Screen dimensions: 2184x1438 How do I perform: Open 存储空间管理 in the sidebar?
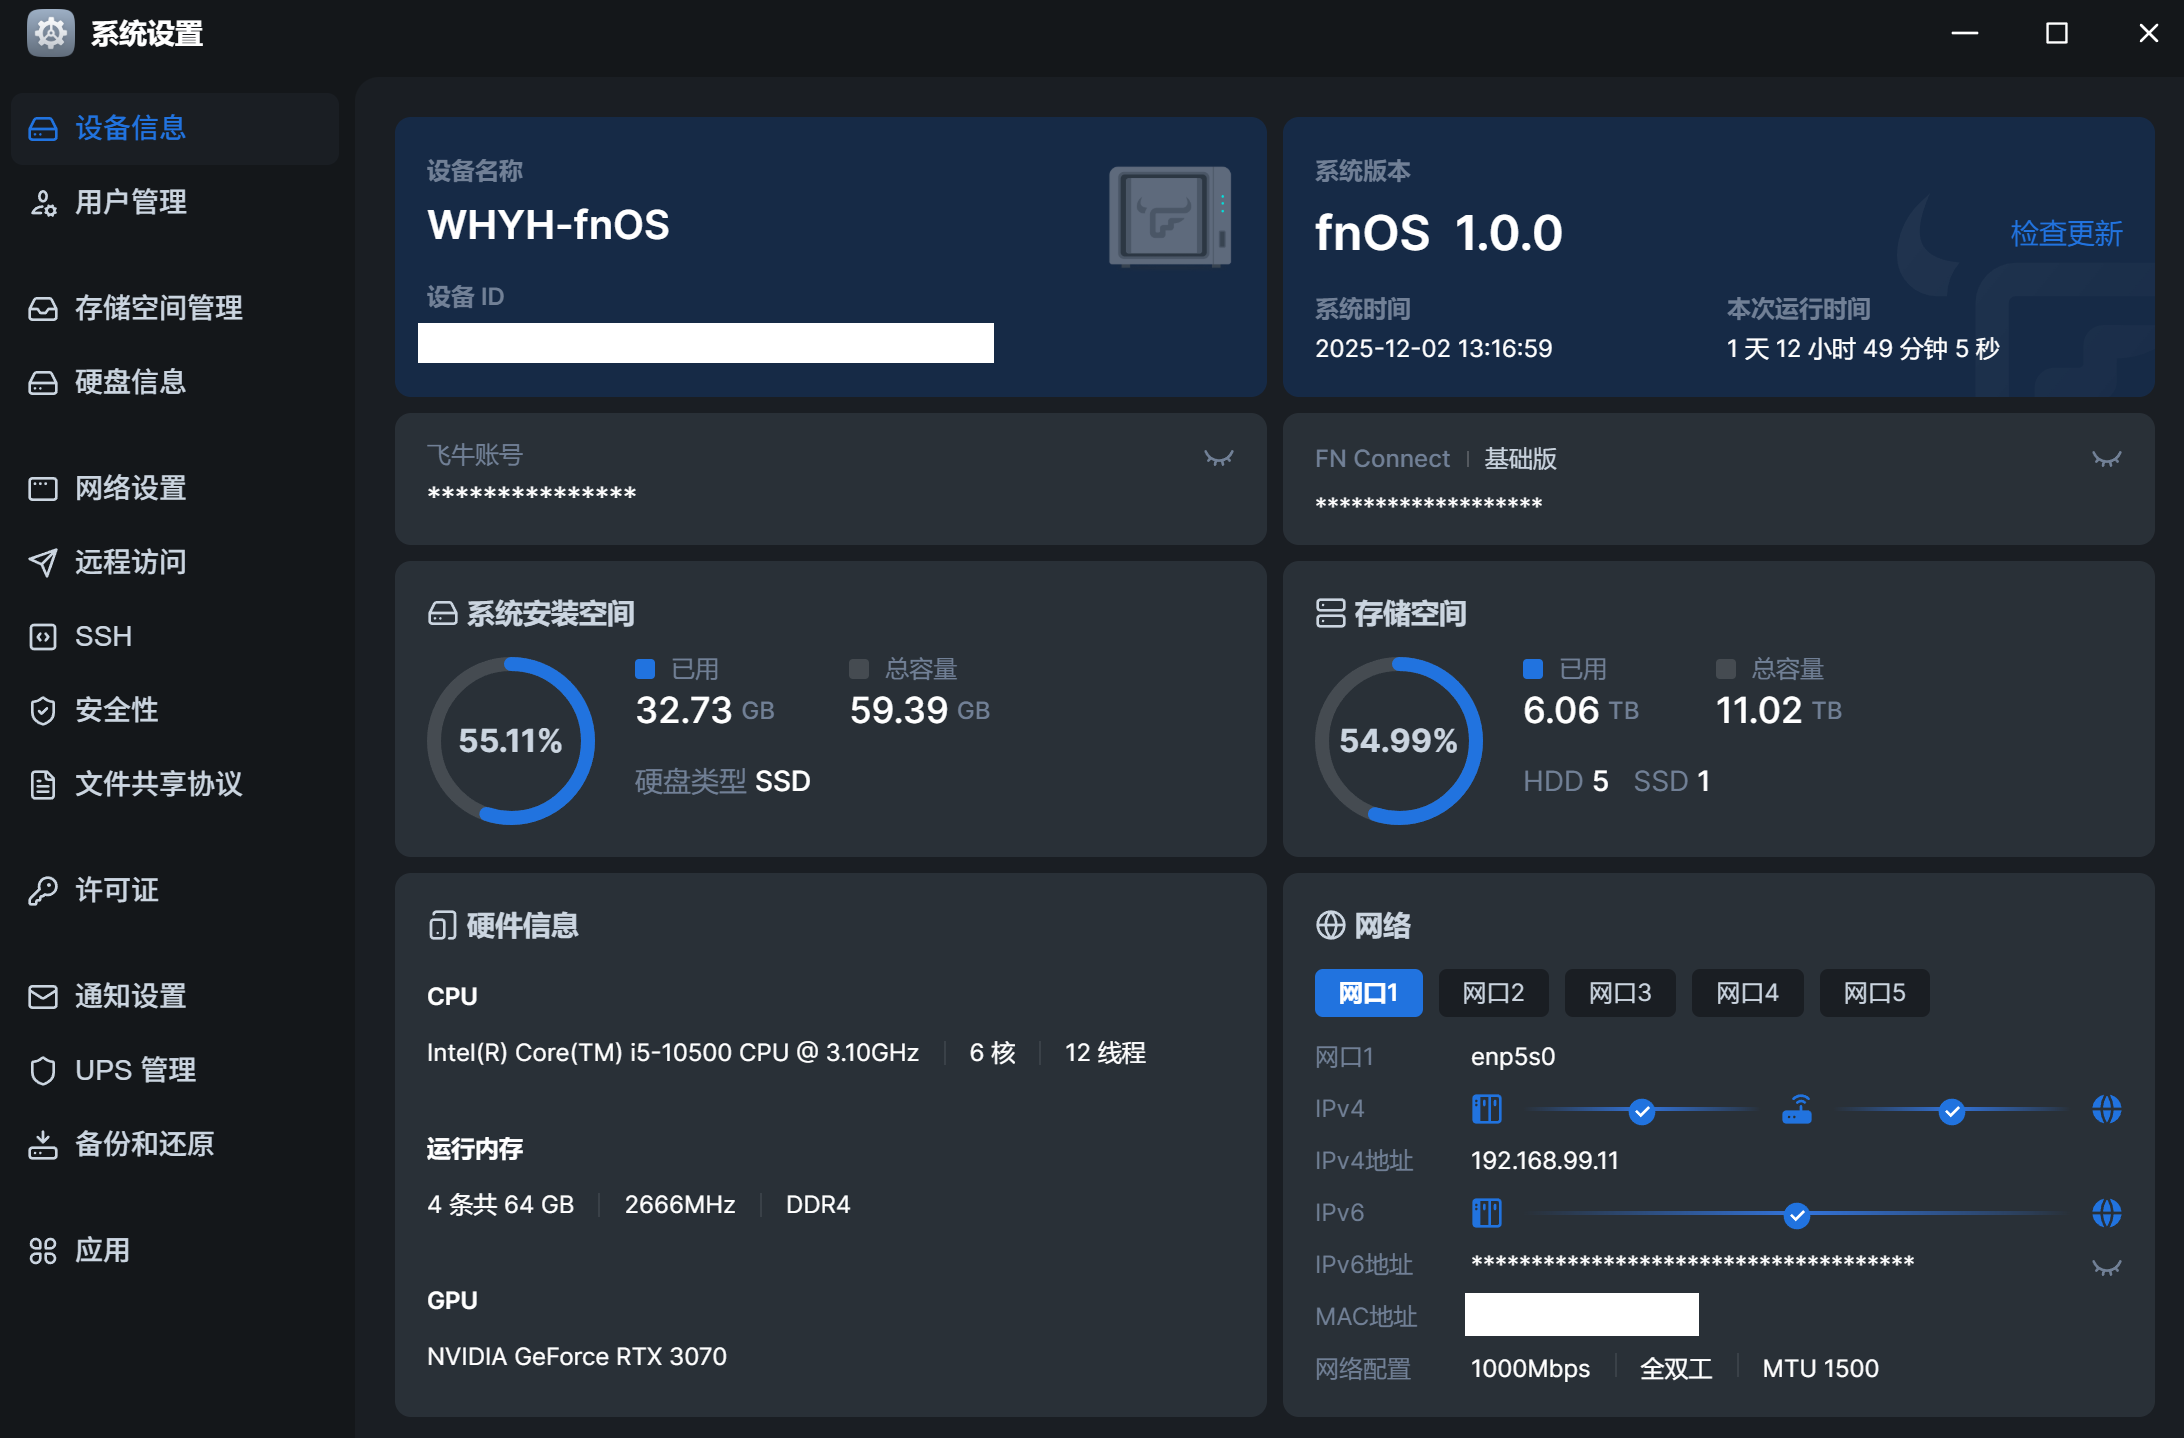point(158,308)
